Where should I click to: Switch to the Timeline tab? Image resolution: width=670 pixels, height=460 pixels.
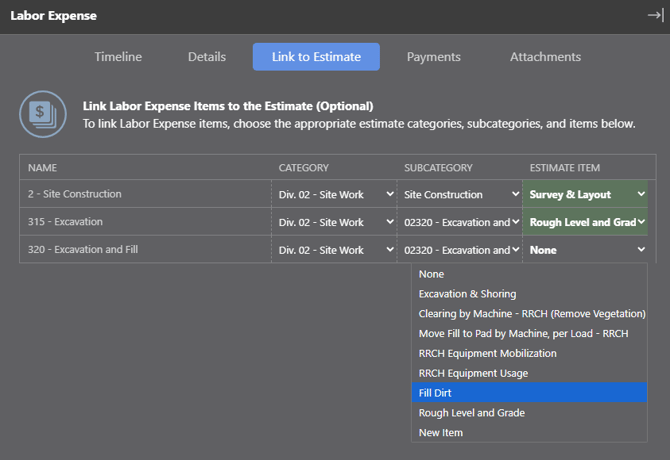[x=118, y=57]
